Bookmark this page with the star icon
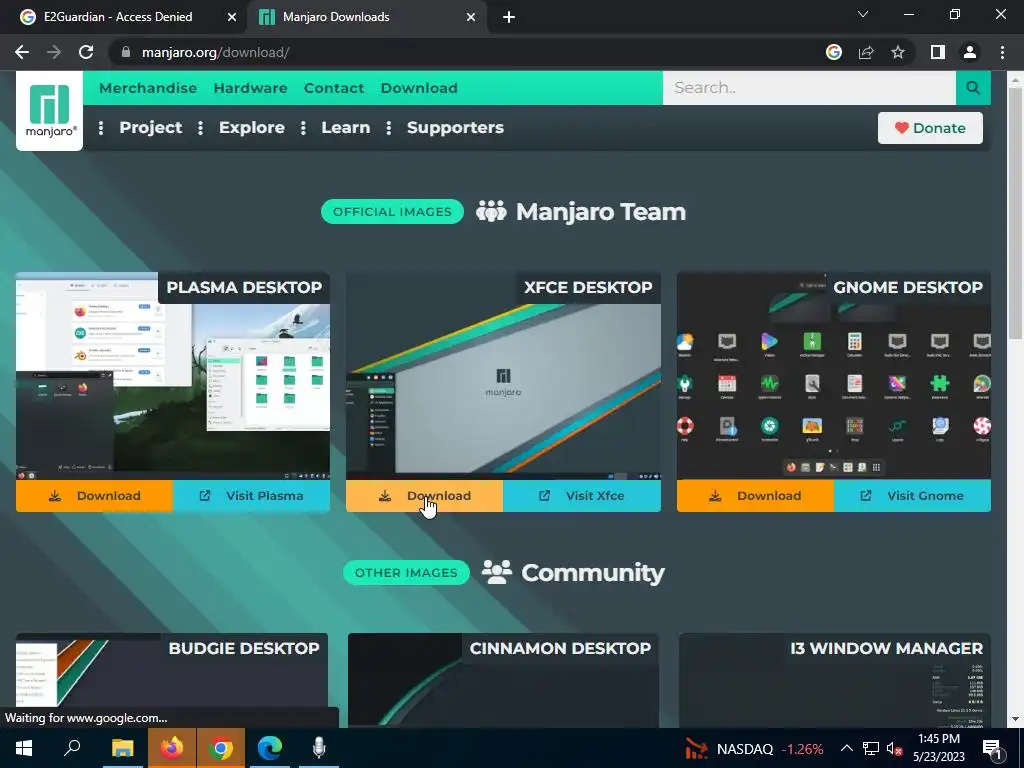Screen dimensions: 1024x768 (x=898, y=52)
